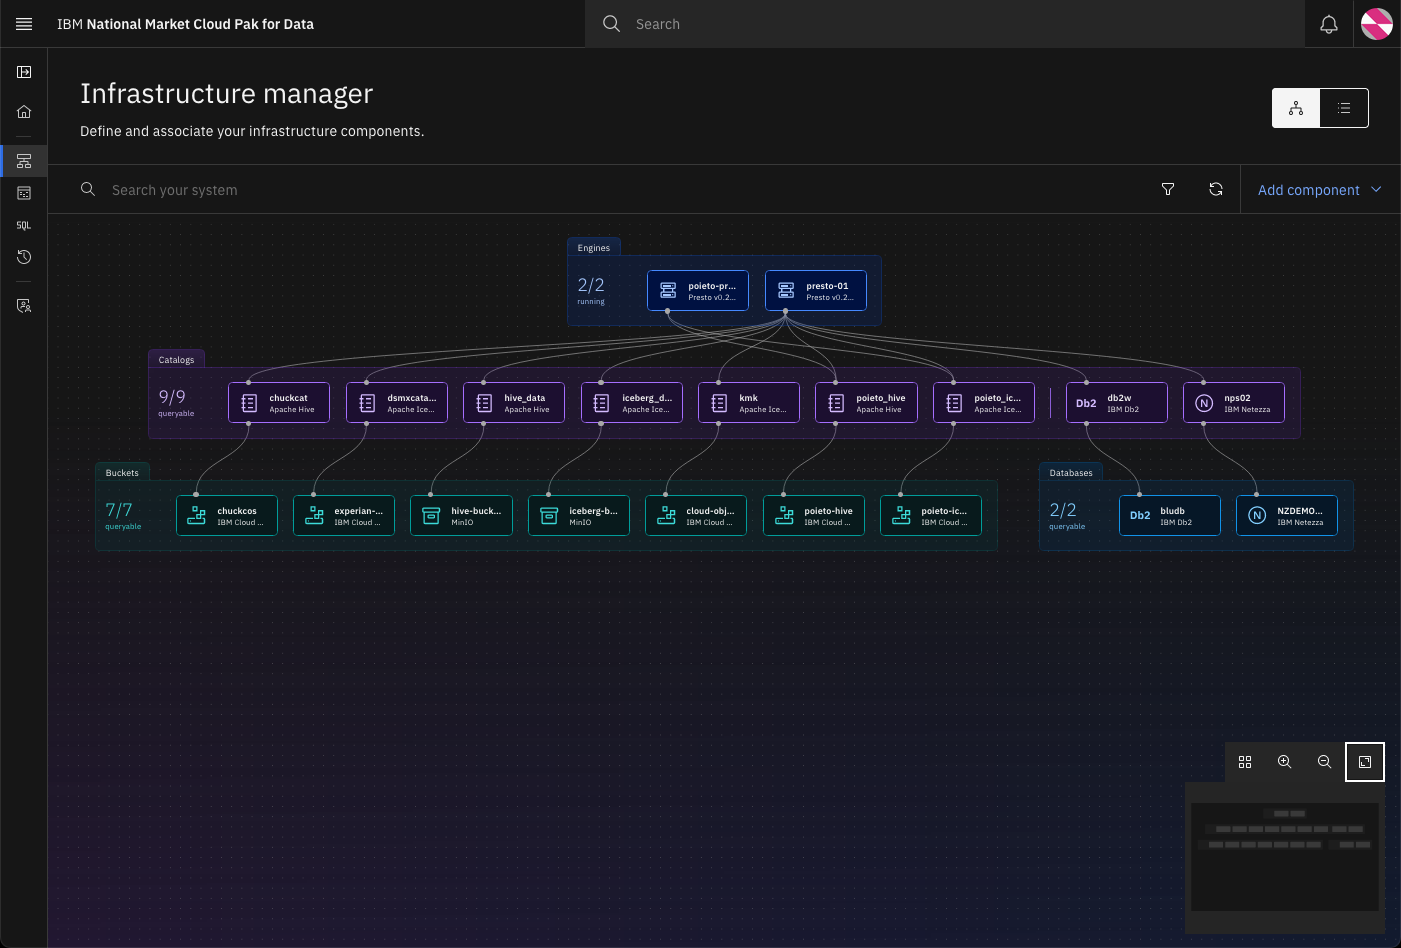Click the 9/9 queryable catalogs count
This screenshot has height=948, width=1401.
[x=175, y=402]
